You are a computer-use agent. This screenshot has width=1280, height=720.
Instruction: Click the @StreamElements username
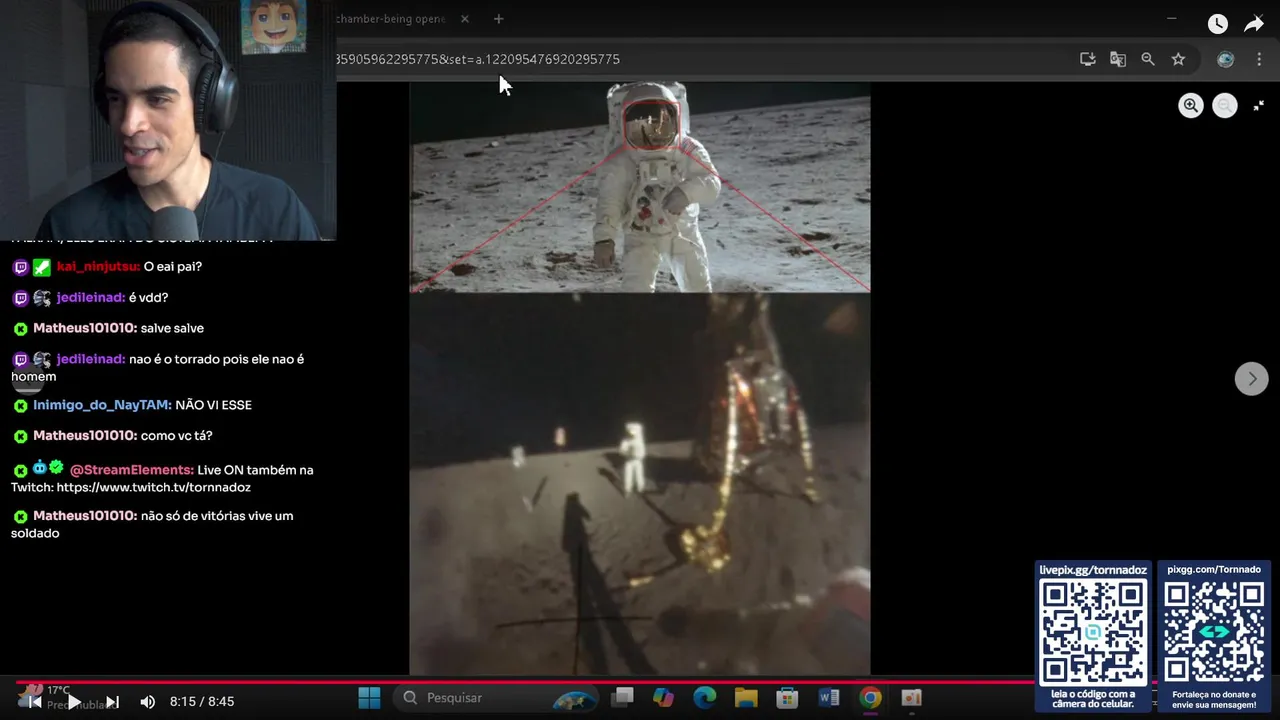(132, 470)
